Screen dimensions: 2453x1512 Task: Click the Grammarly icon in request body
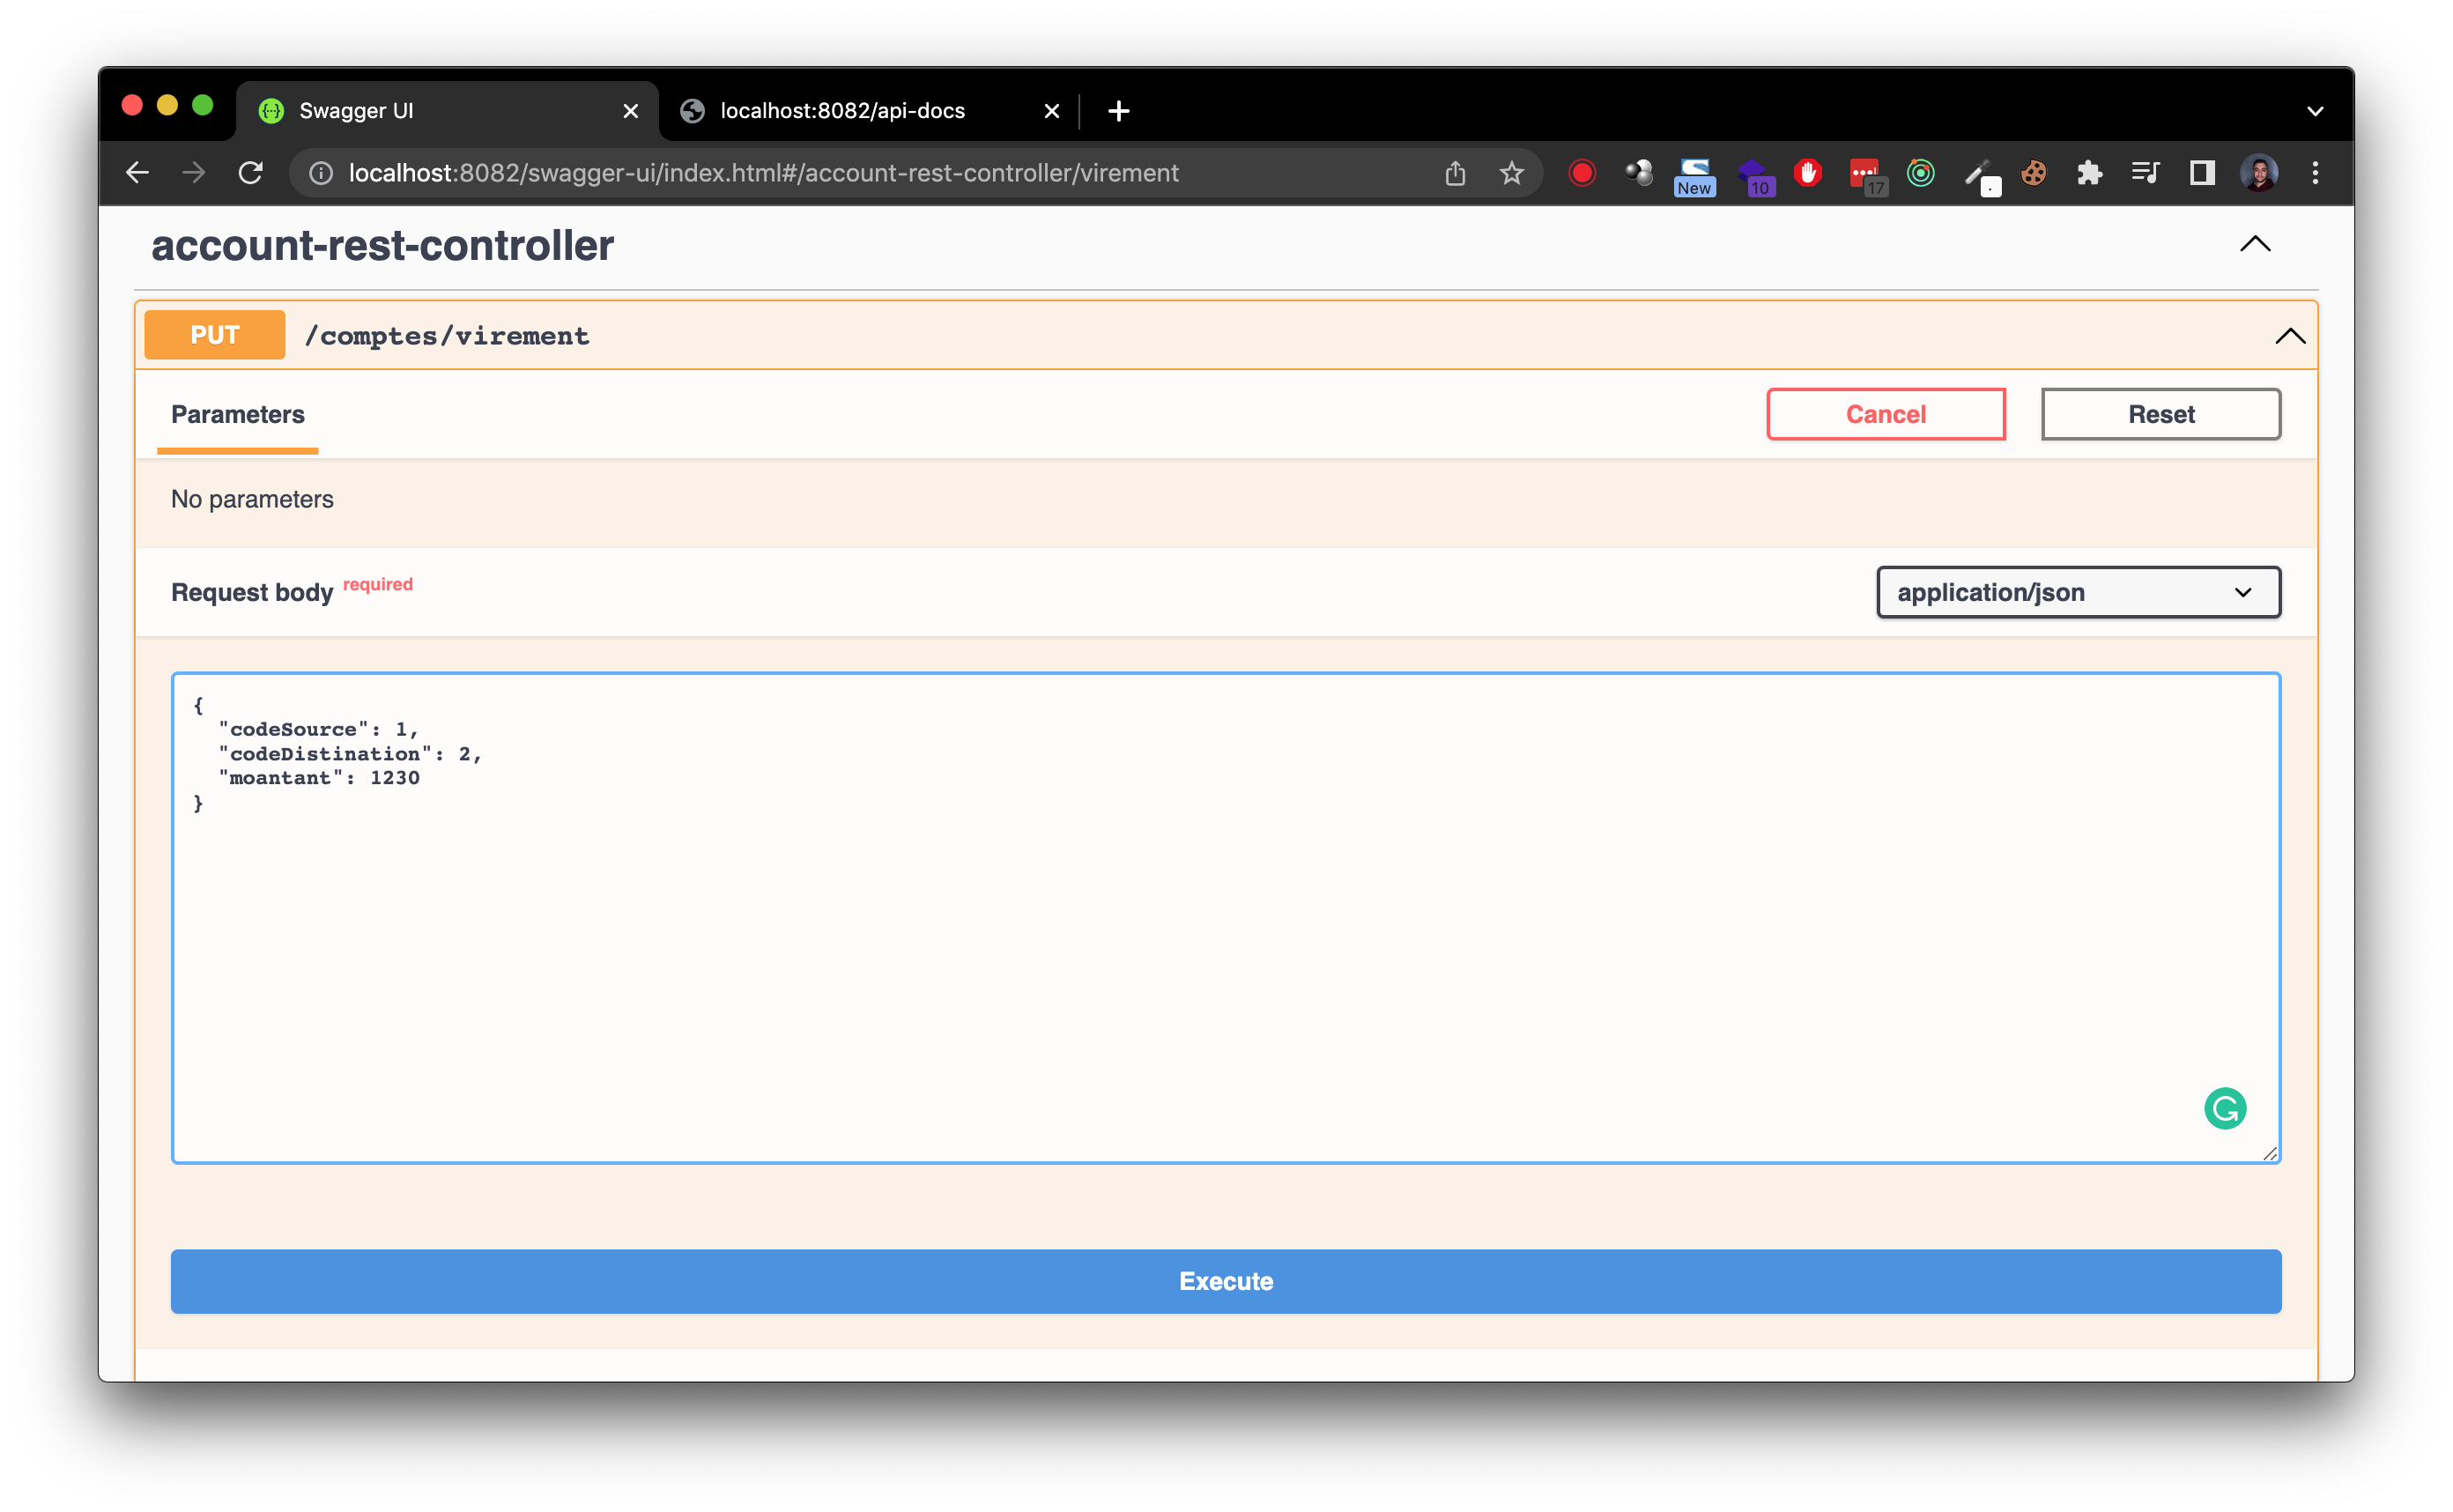pyautogui.click(x=2224, y=1108)
